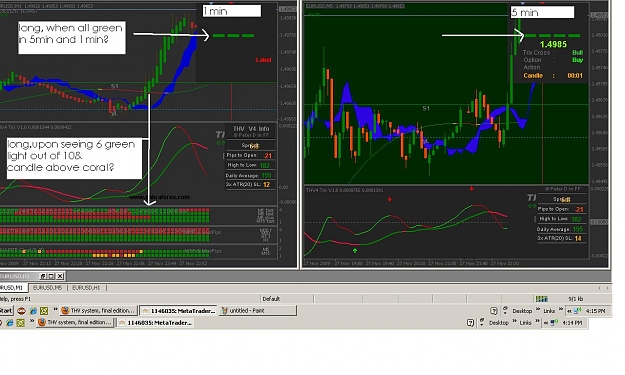Click the help bubble icon in the 4:15 PM taskbar
Screen dimensions: 625x375
[493, 311]
